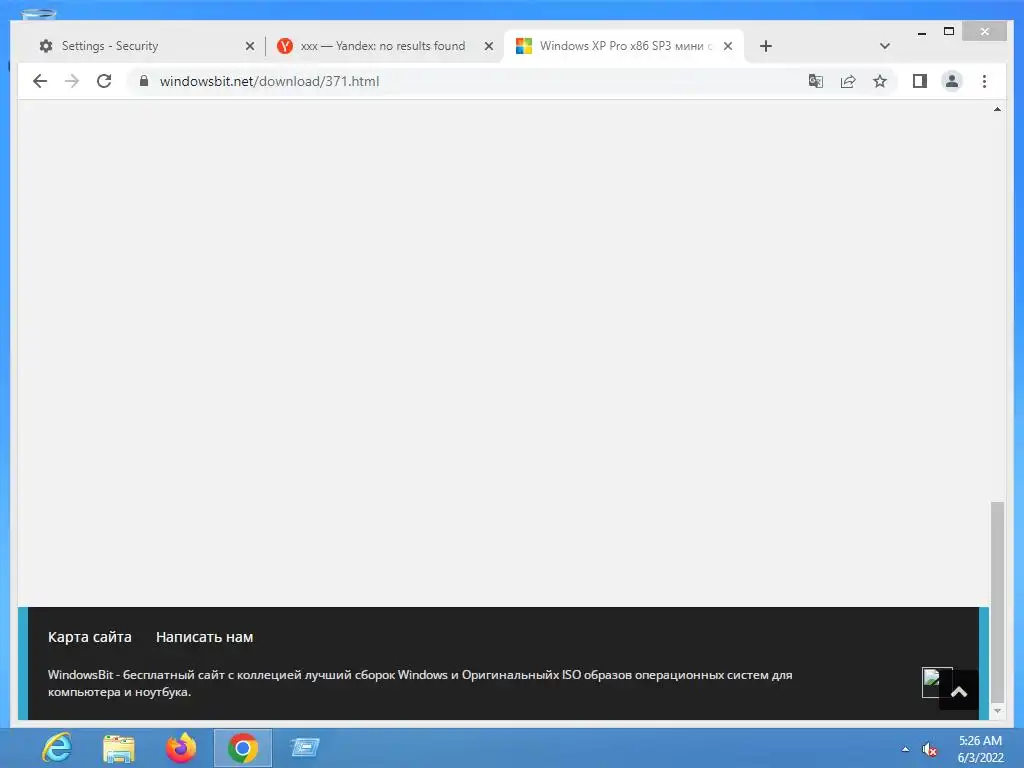Viewport: 1024px width, 768px height.
Task: Open a new tab
Action: [766, 46]
